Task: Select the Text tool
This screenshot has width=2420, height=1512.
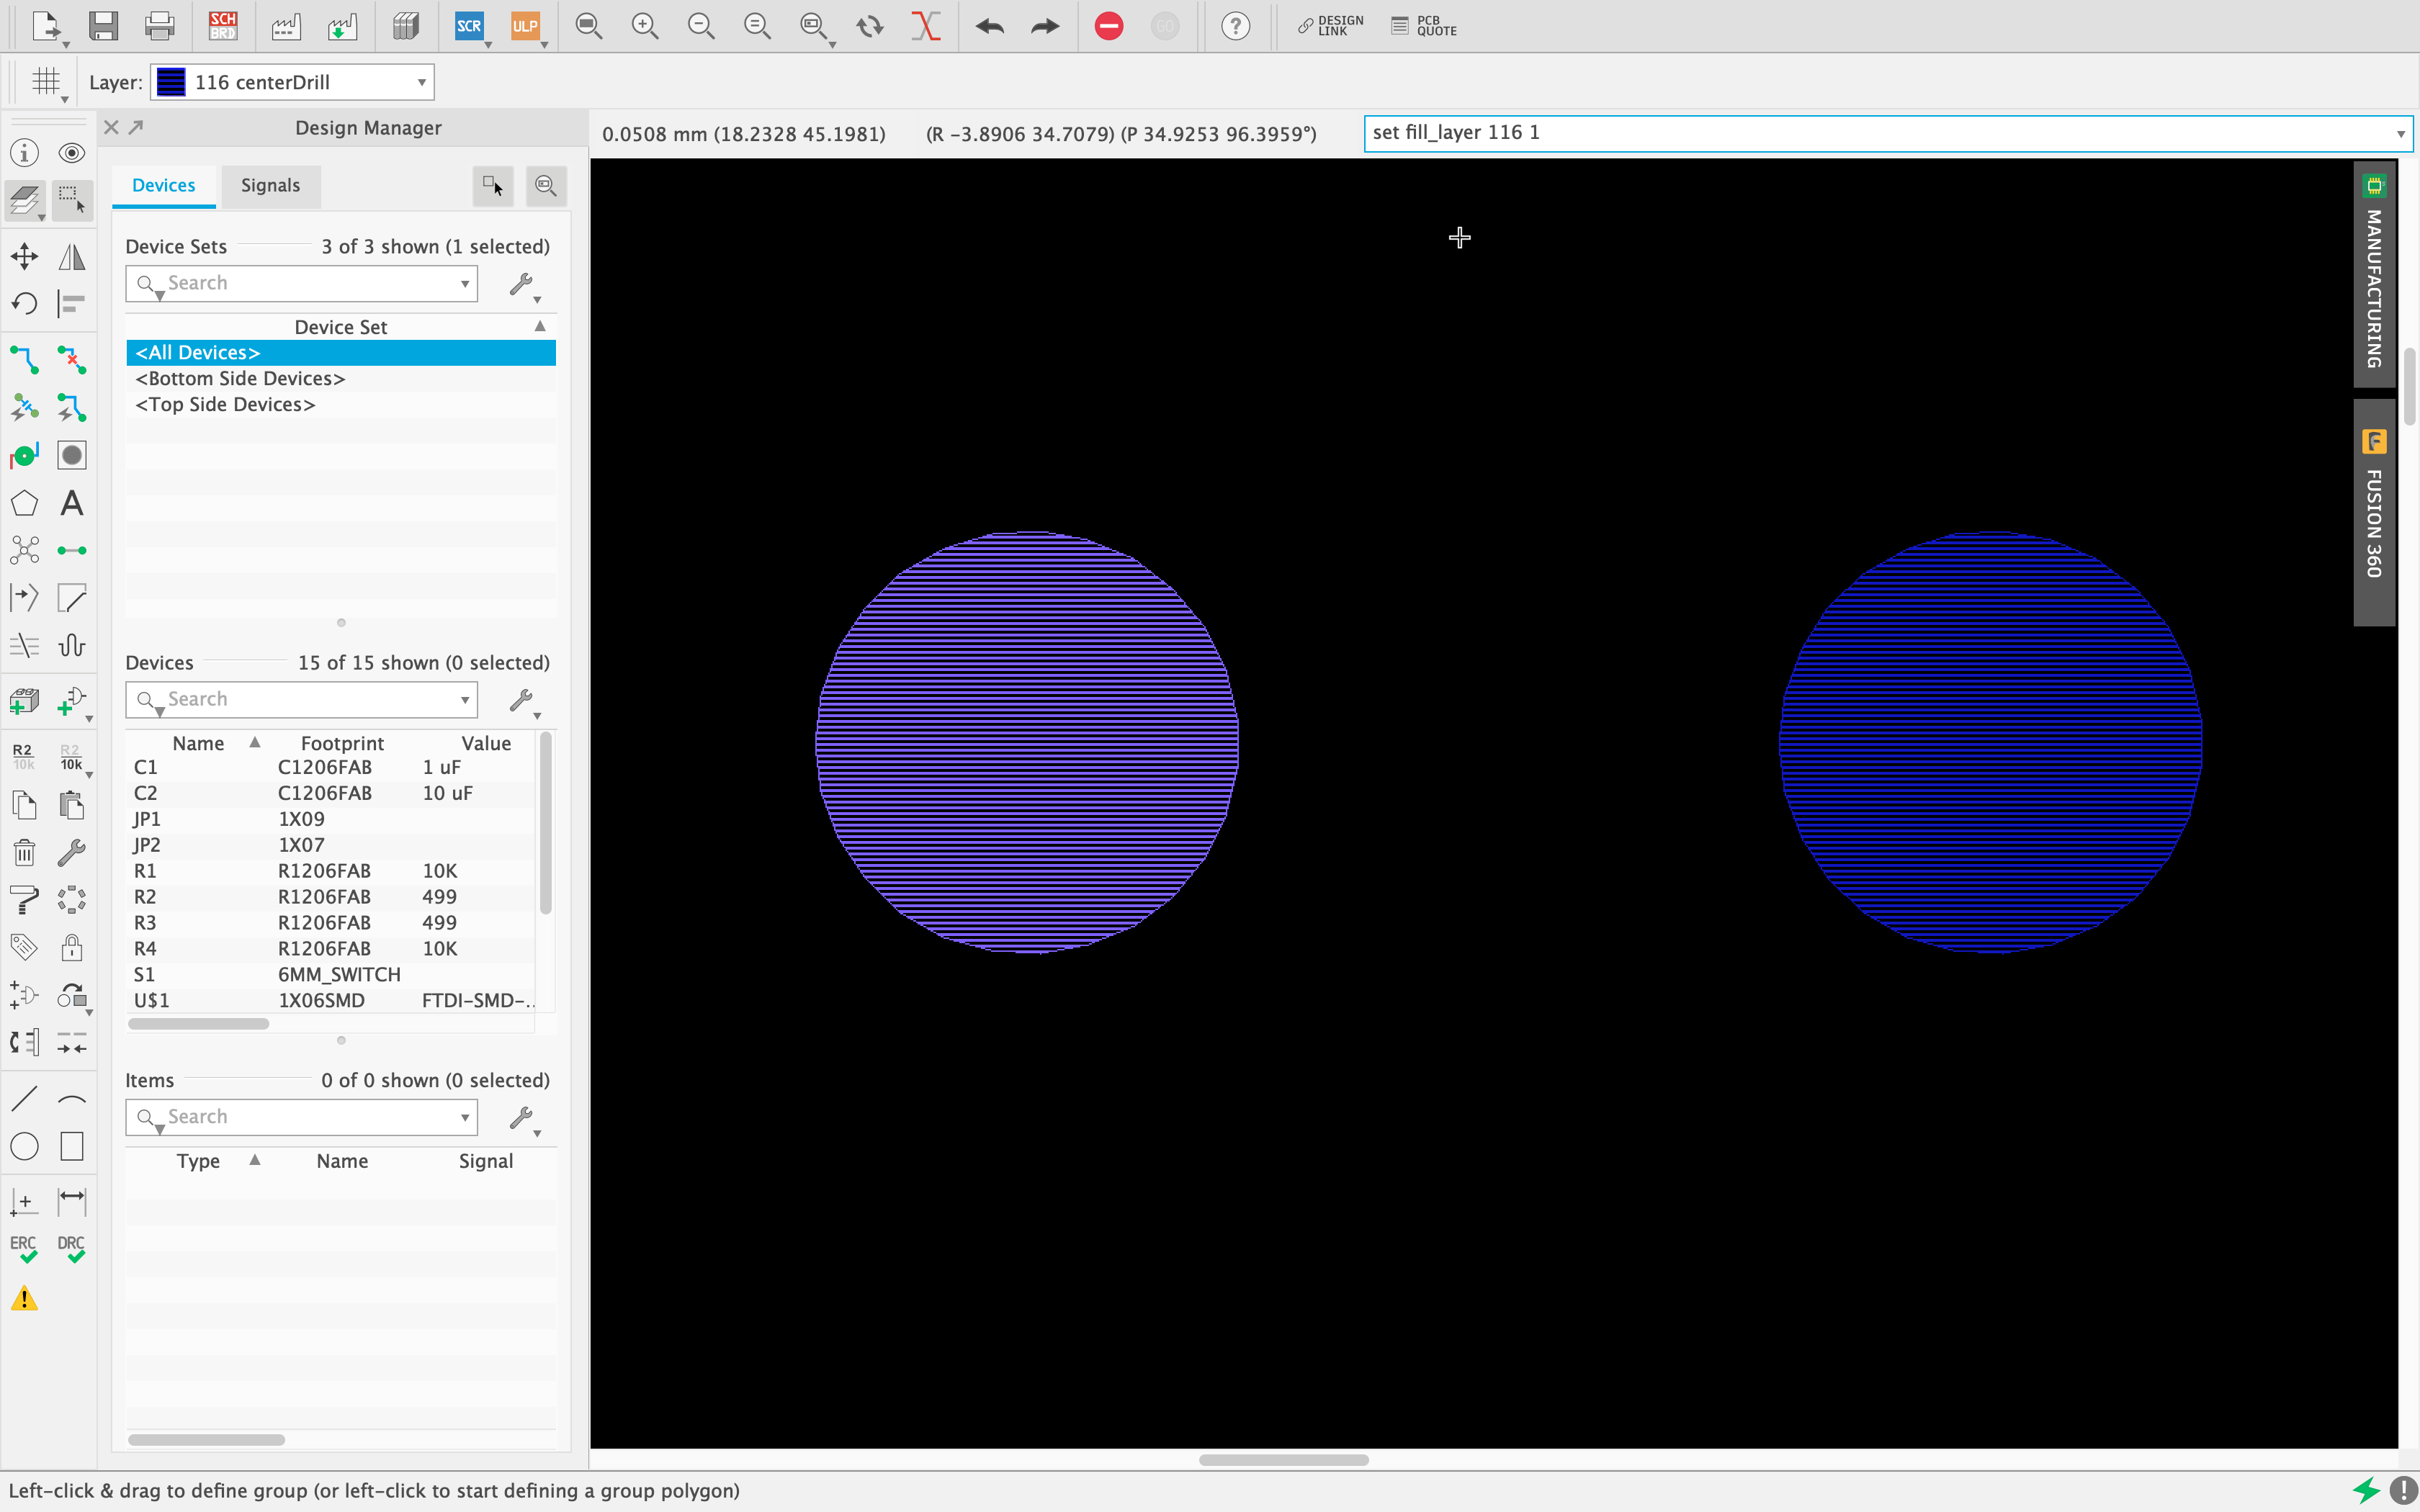Action: point(72,503)
